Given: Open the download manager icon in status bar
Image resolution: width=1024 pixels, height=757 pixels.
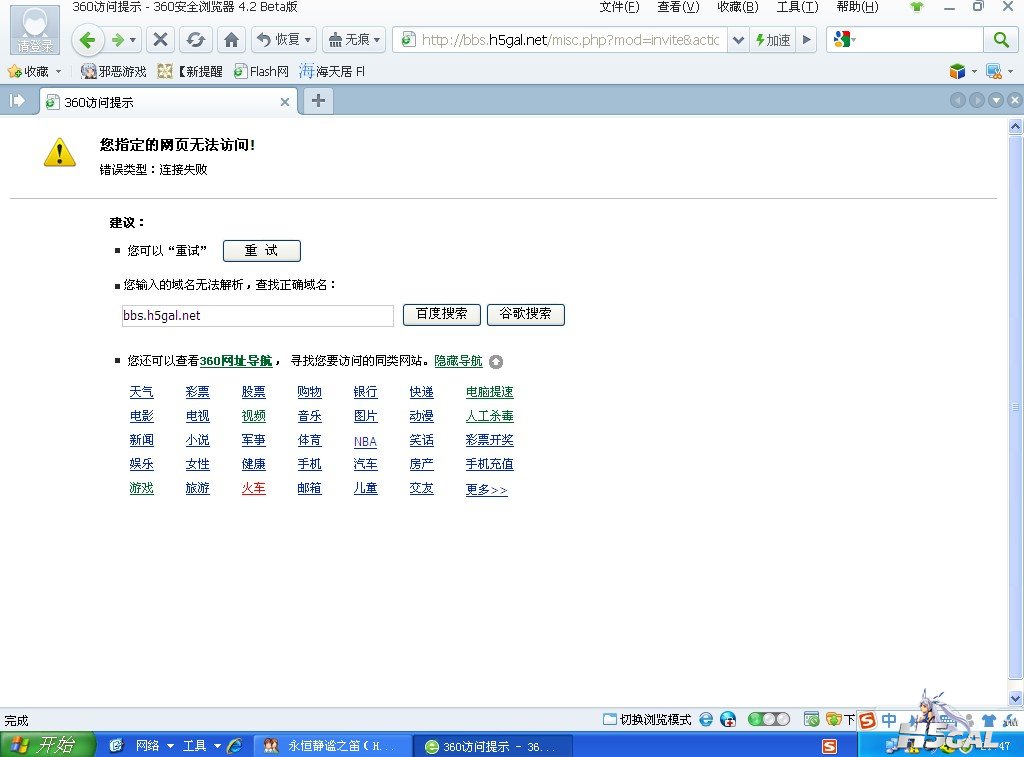Looking at the screenshot, I should 833,719.
